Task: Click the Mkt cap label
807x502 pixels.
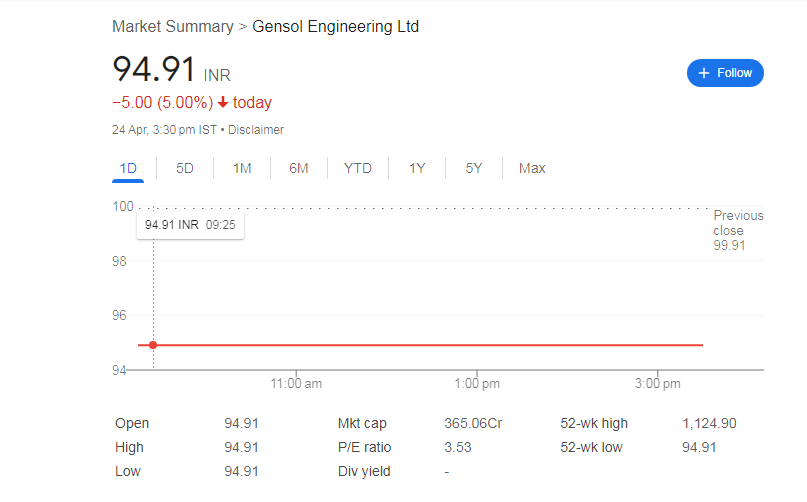Action: coord(362,423)
